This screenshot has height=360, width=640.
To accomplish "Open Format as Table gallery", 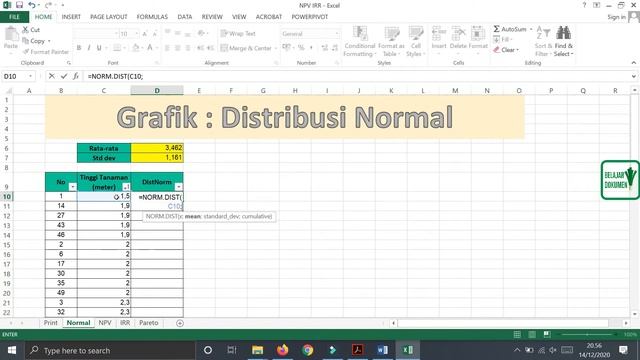I will pos(391,41).
